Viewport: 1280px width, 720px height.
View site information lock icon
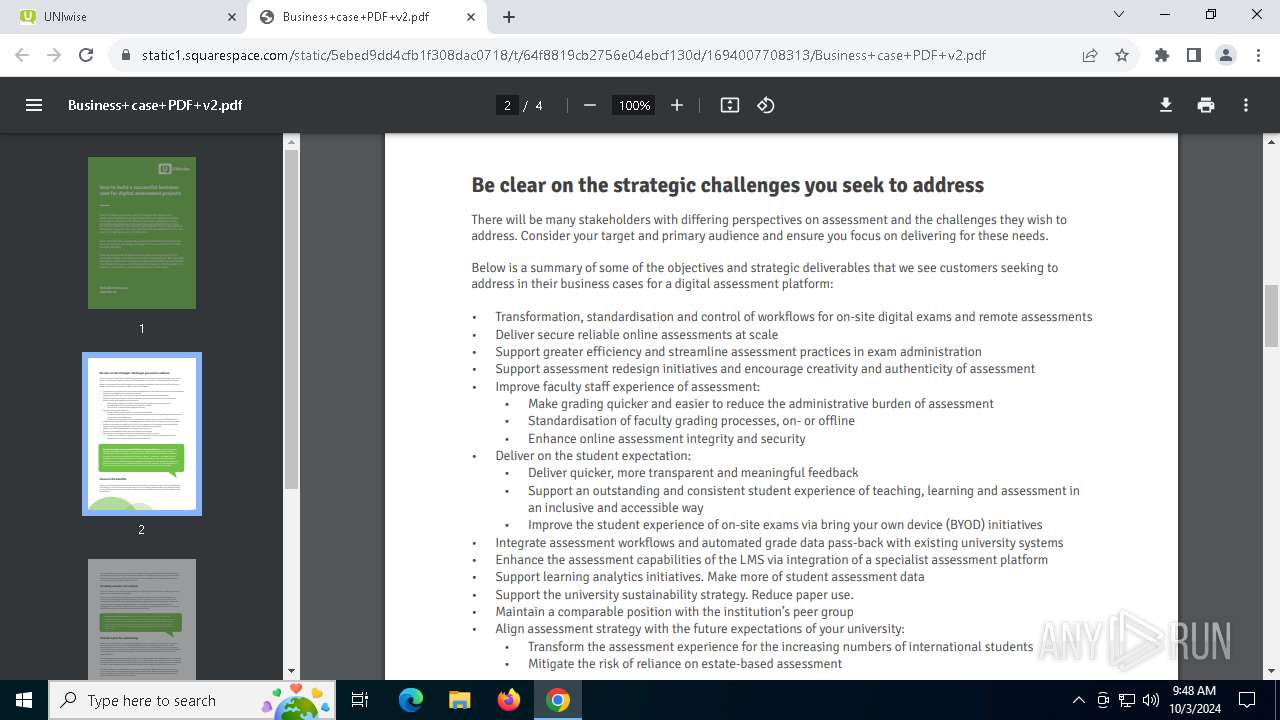(x=126, y=55)
